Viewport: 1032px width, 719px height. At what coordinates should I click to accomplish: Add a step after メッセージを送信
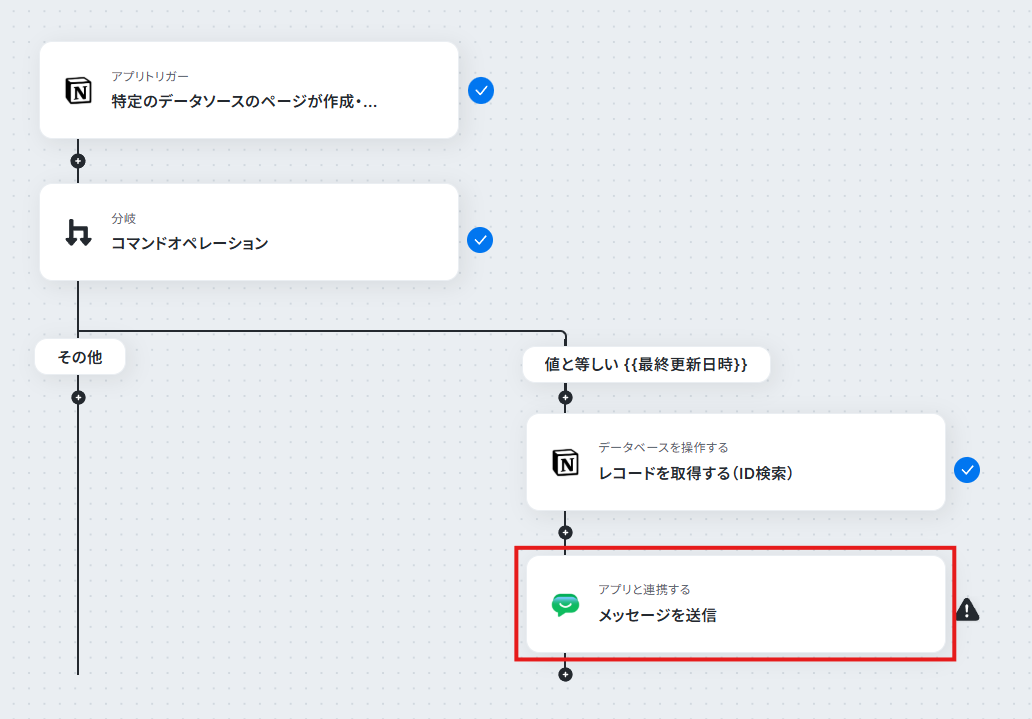click(x=565, y=674)
